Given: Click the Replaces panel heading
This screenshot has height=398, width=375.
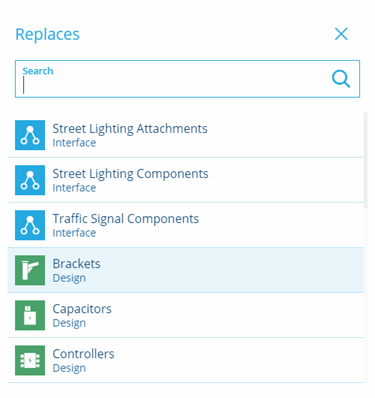Looking at the screenshot, I should point(47,34).
